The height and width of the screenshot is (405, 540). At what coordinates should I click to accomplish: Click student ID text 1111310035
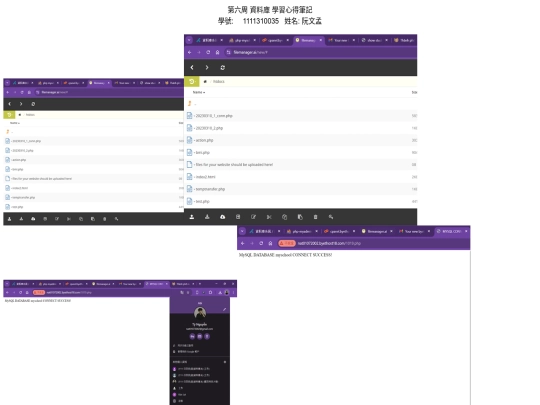[261, 21]
